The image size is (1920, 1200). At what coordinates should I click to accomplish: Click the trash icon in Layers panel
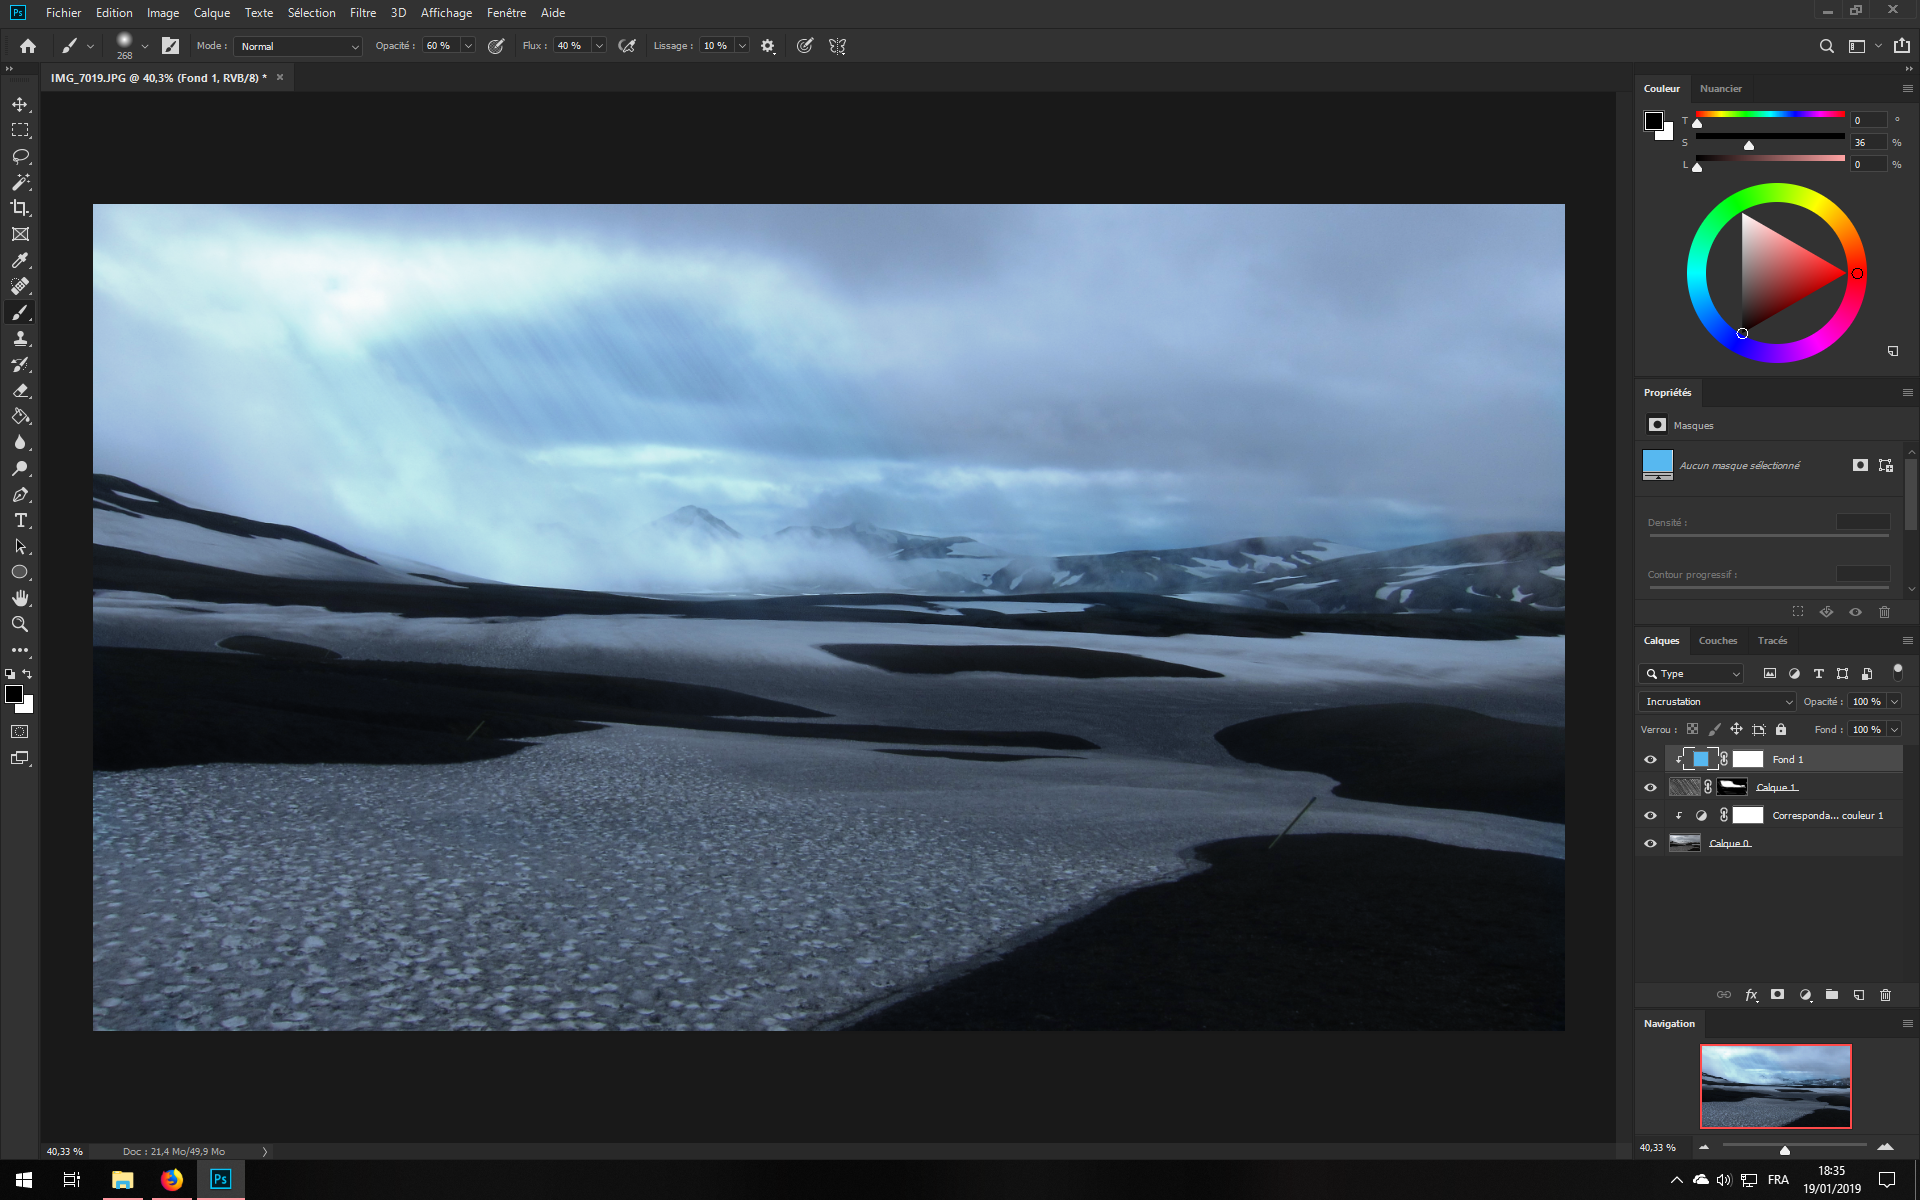(1885, 995)
